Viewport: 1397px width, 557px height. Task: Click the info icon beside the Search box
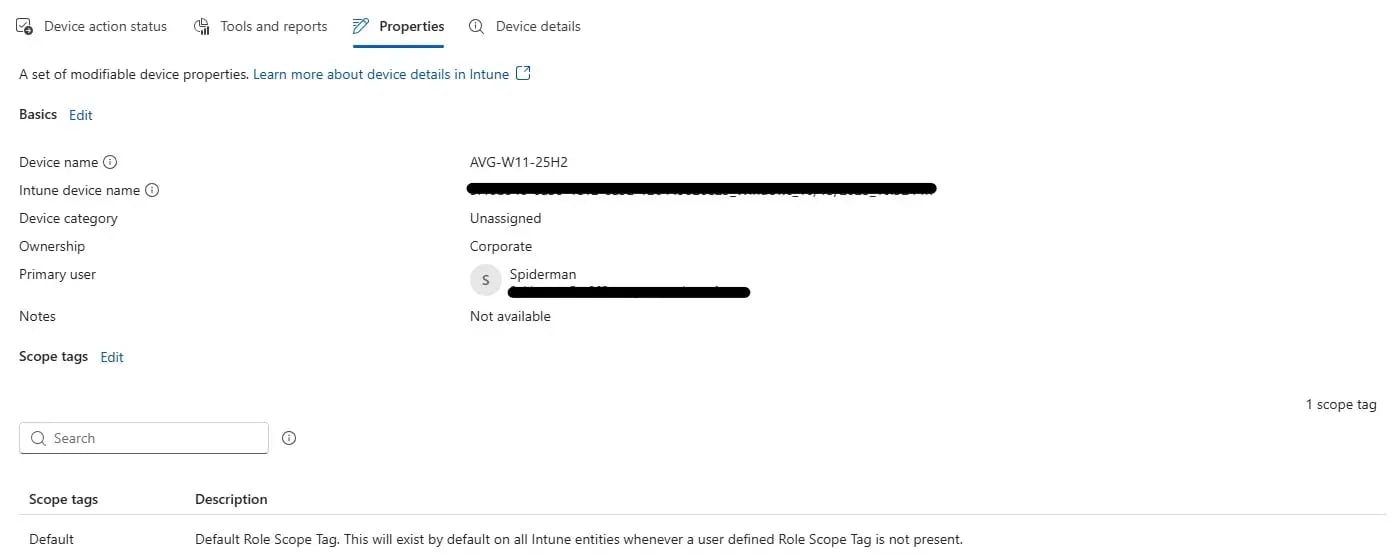pos(289,438)
